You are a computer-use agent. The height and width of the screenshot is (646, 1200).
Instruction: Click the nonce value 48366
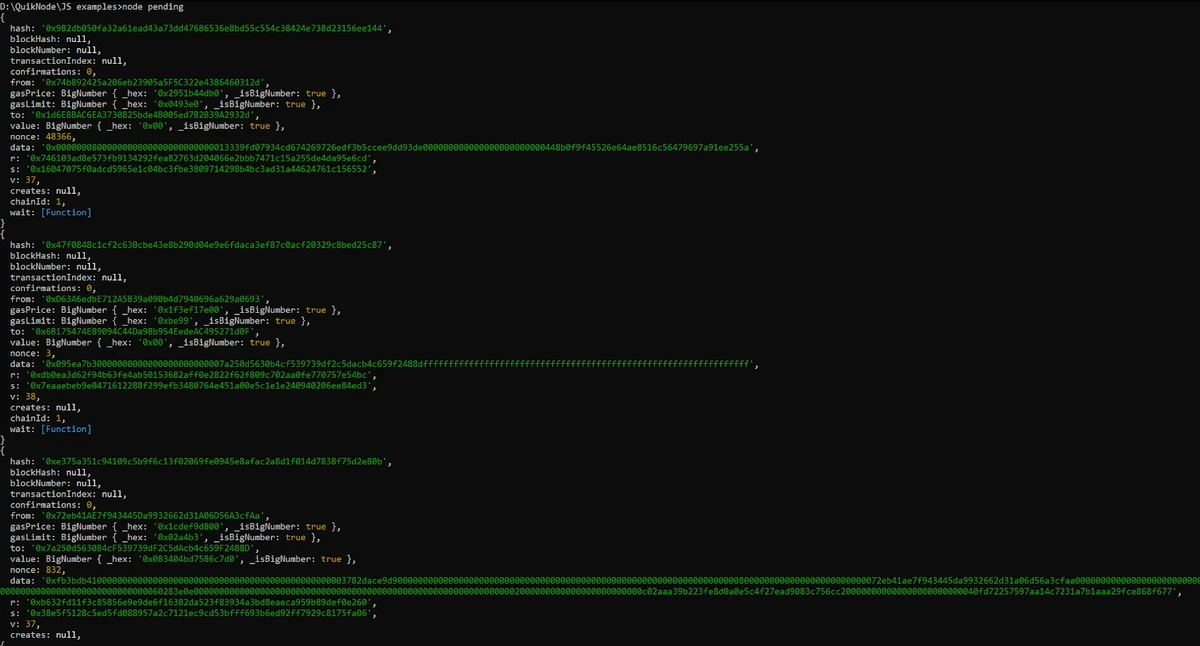[x=56, y=136]
